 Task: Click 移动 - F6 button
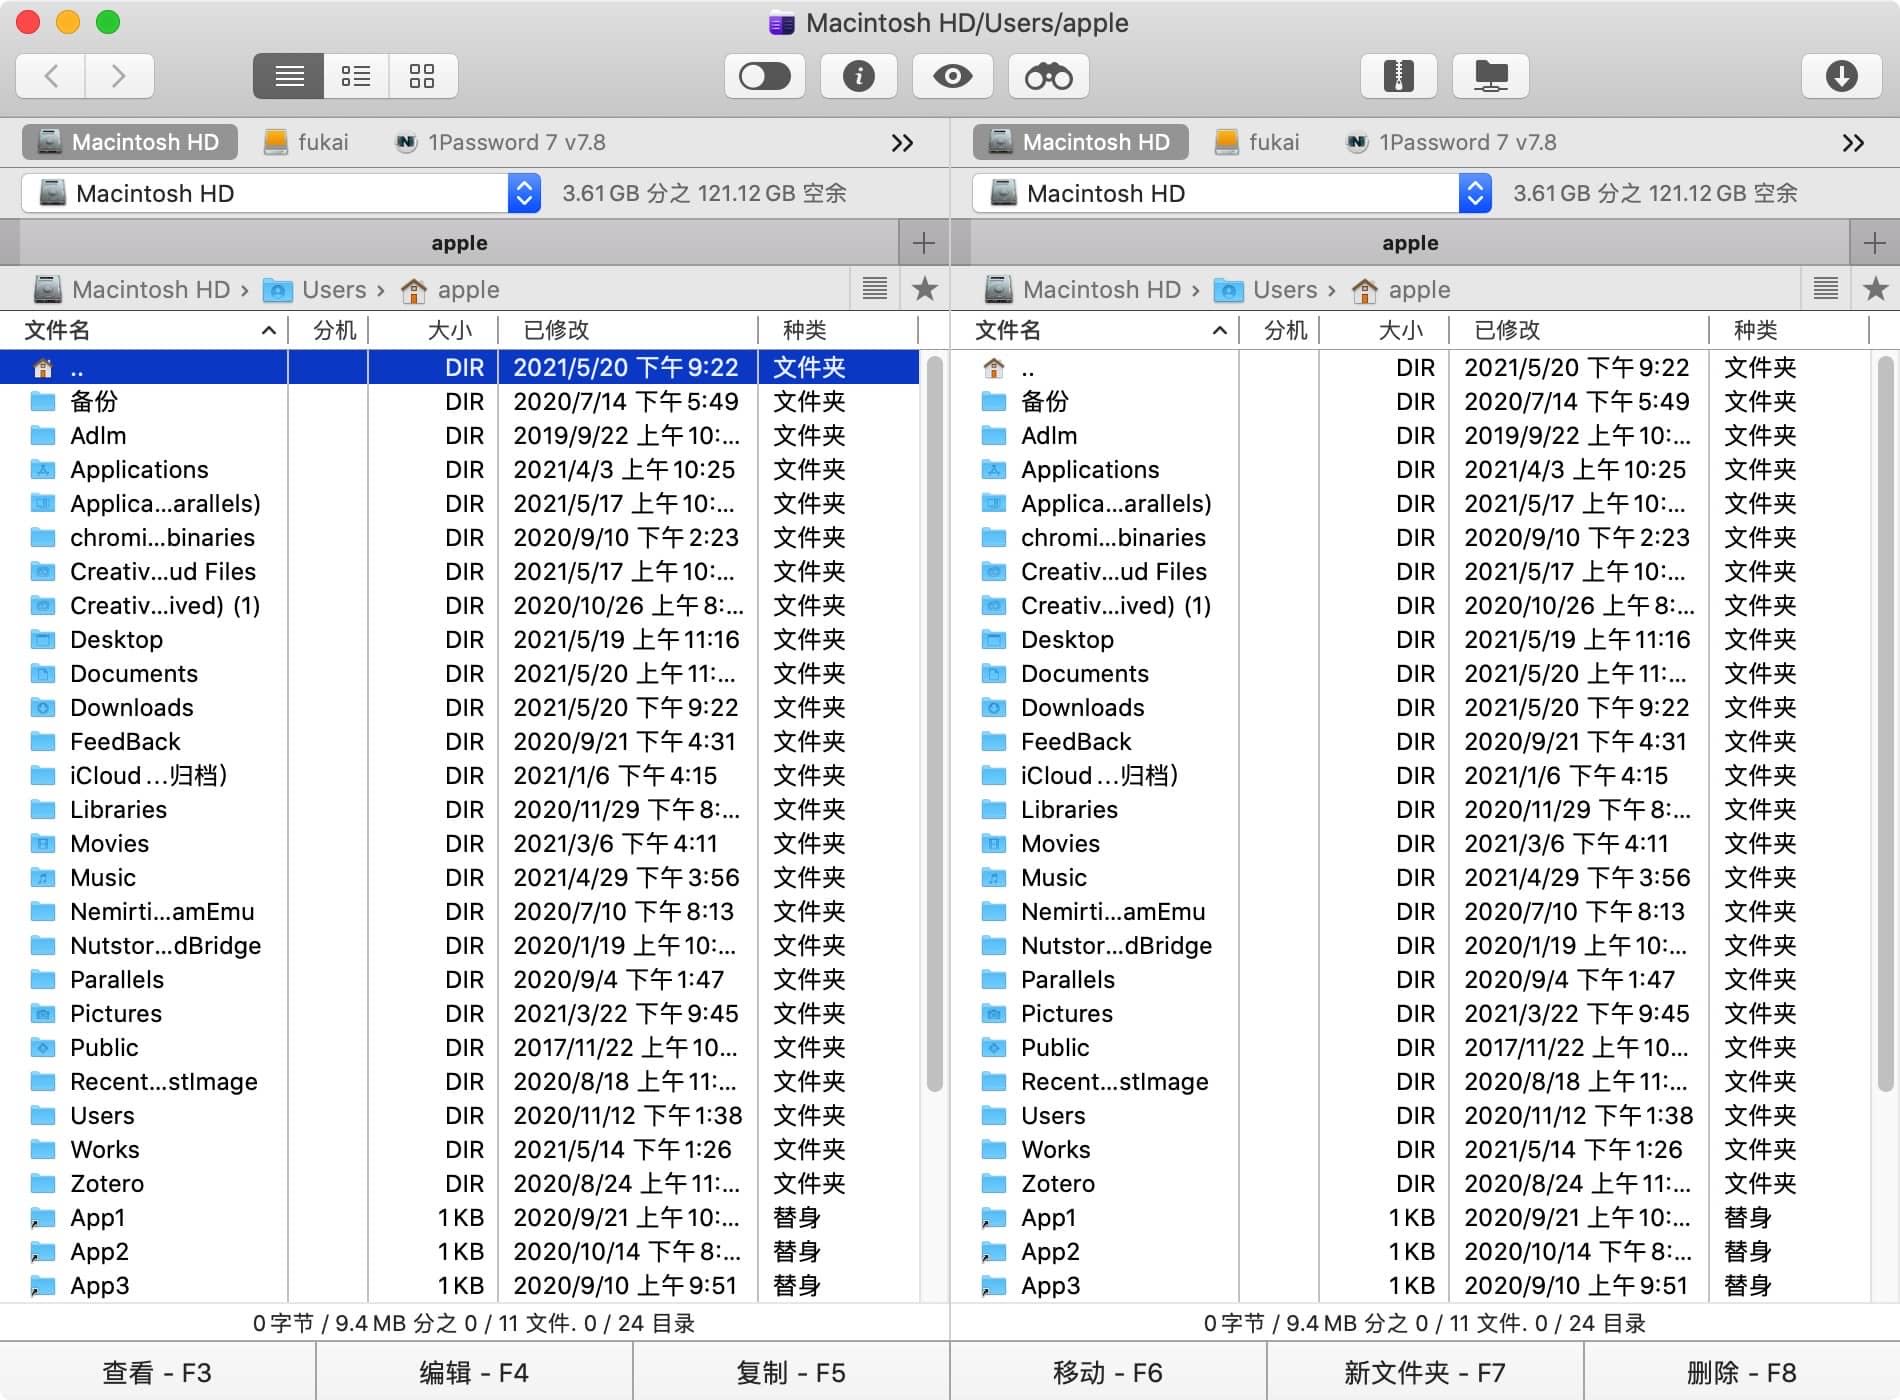1108,1372
